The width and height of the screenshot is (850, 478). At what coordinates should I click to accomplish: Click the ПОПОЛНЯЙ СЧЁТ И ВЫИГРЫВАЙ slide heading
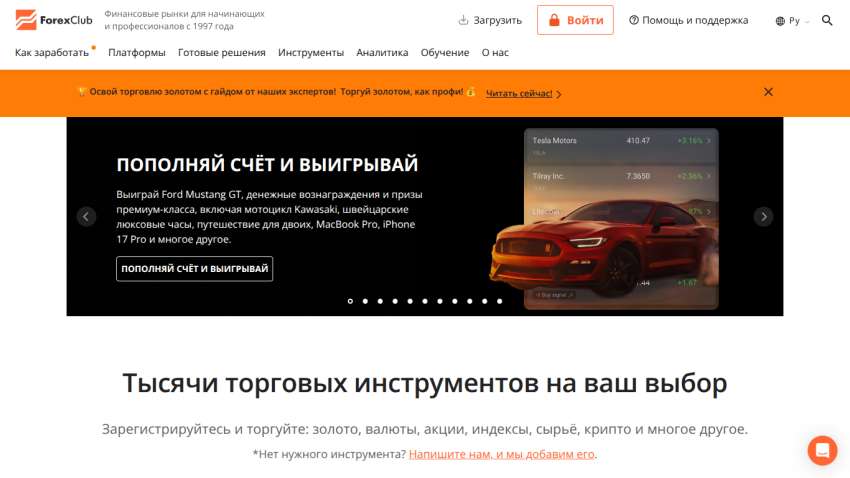pos(267,164)
